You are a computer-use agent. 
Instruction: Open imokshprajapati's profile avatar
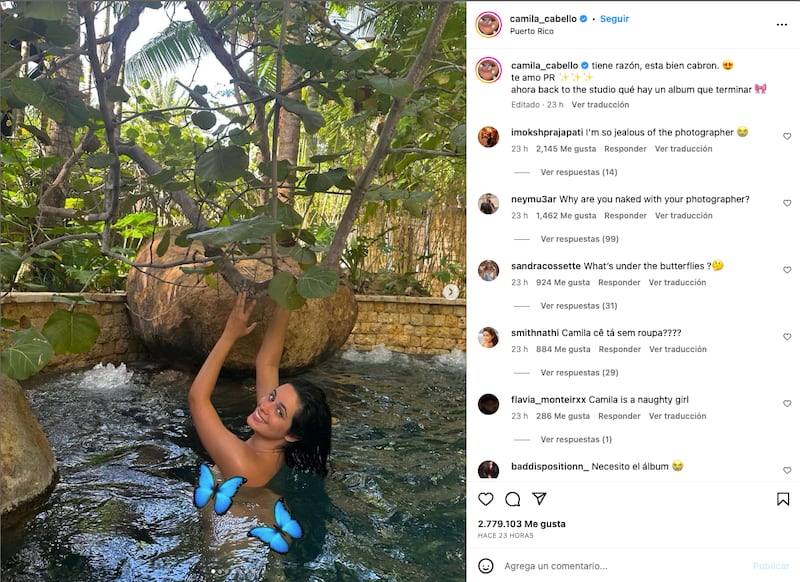click(x=488, y=137)
